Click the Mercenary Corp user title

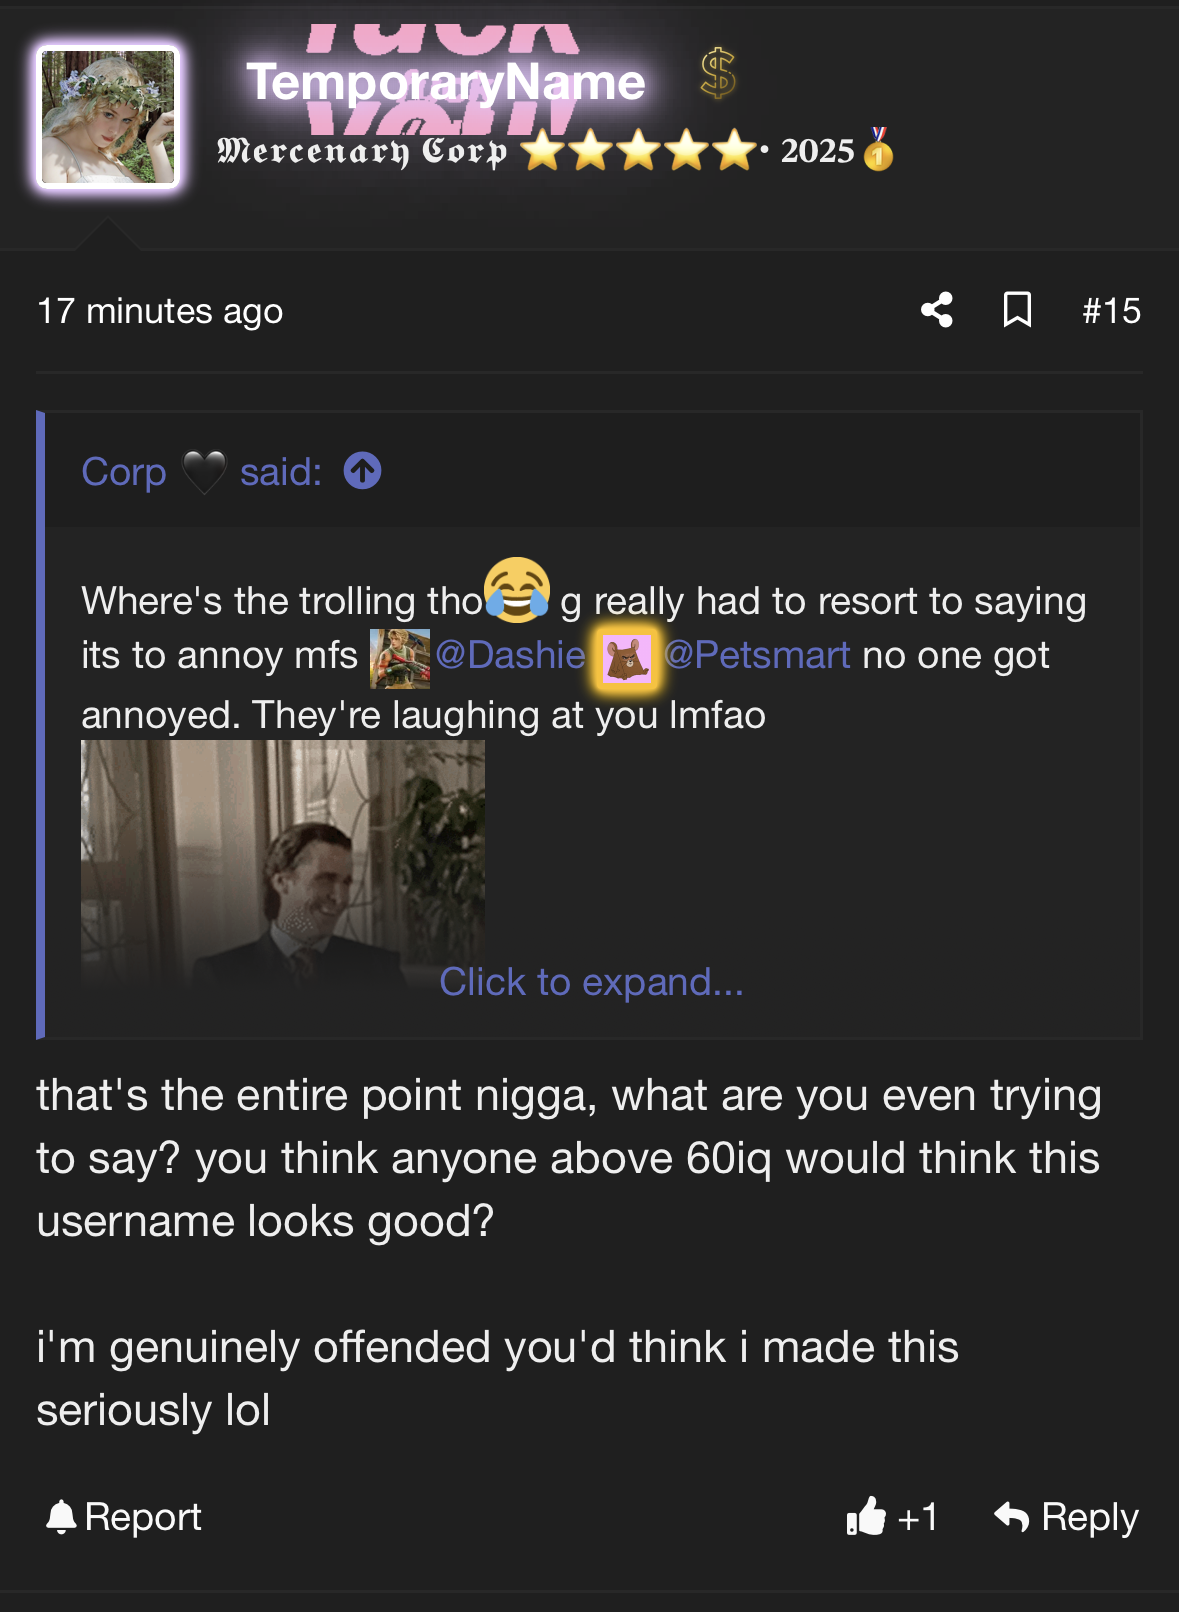(x=362, y=151)
